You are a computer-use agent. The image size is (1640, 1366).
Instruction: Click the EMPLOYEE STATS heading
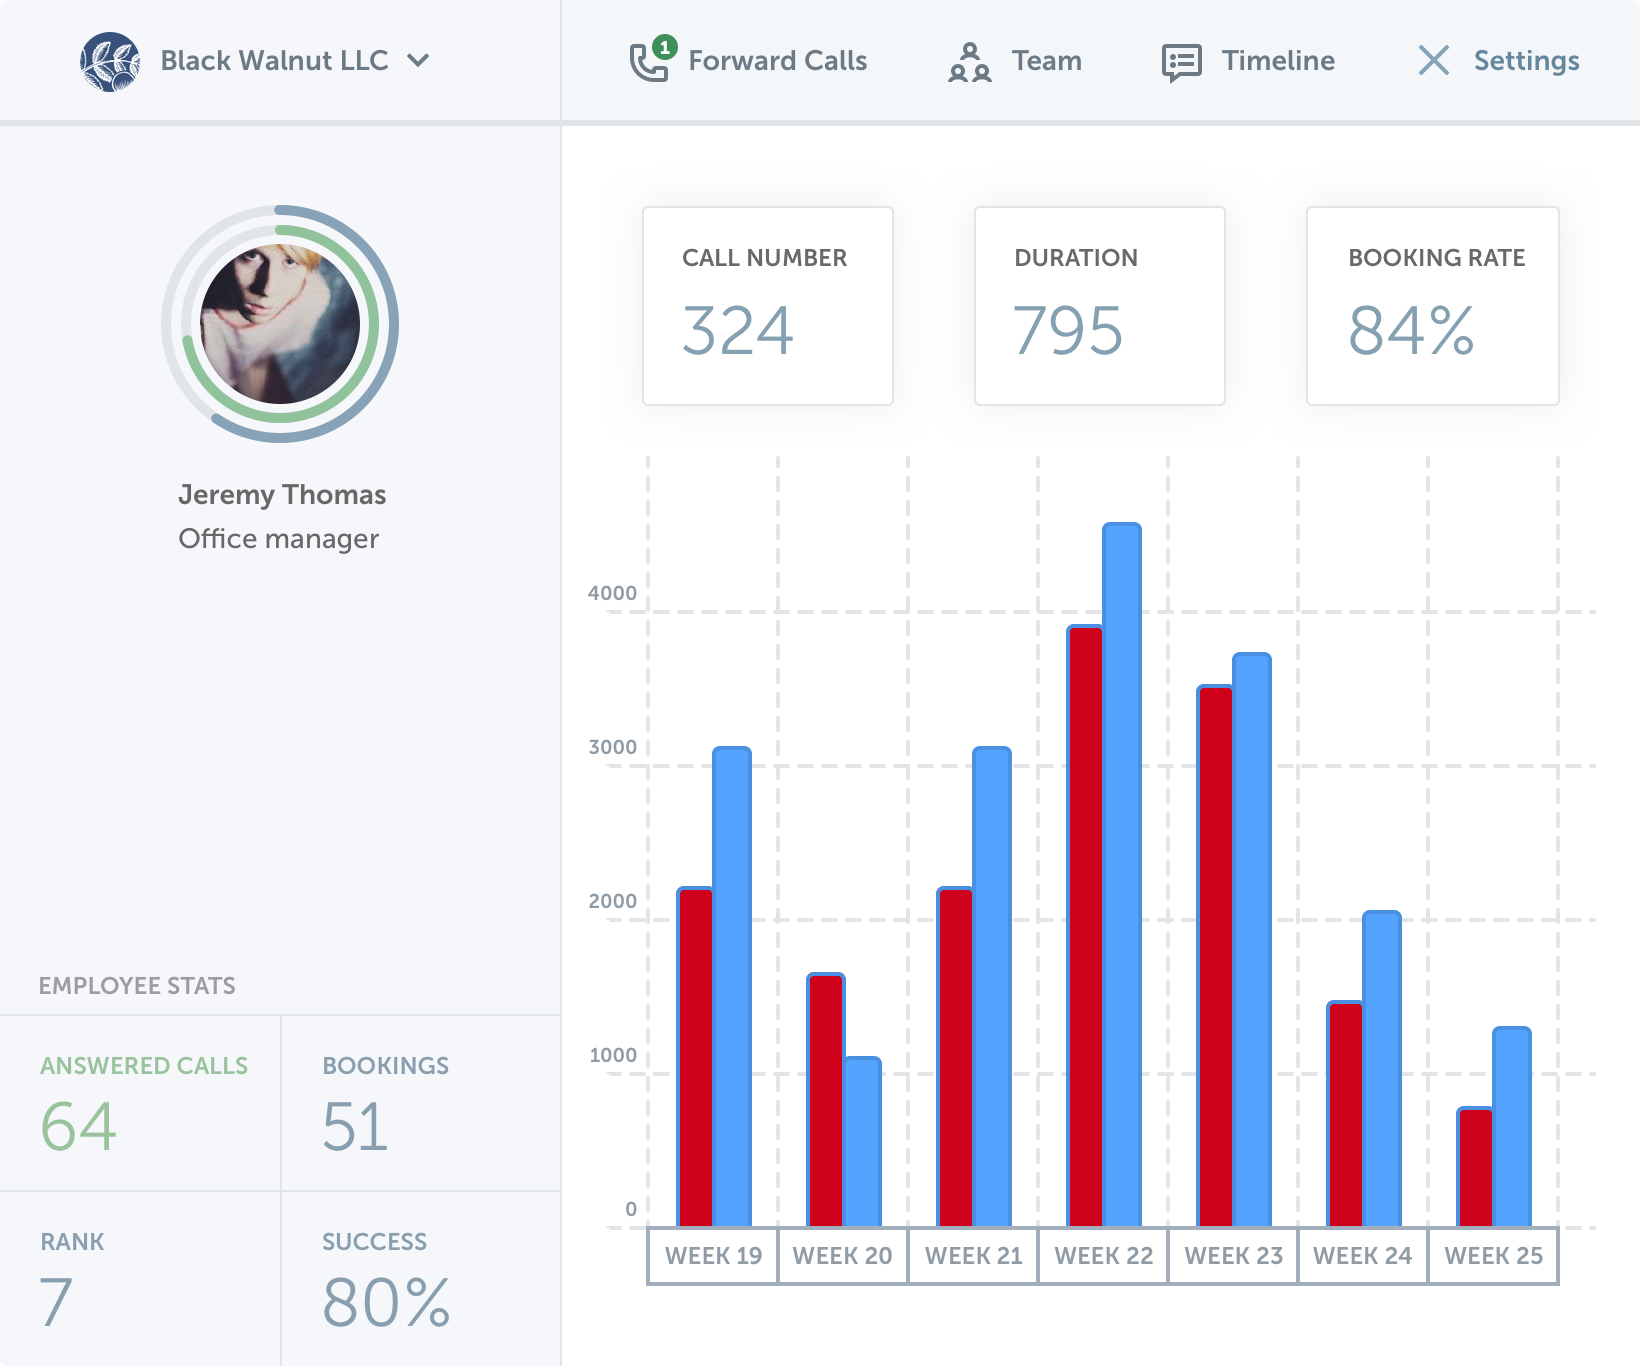(x=137, y=986)
